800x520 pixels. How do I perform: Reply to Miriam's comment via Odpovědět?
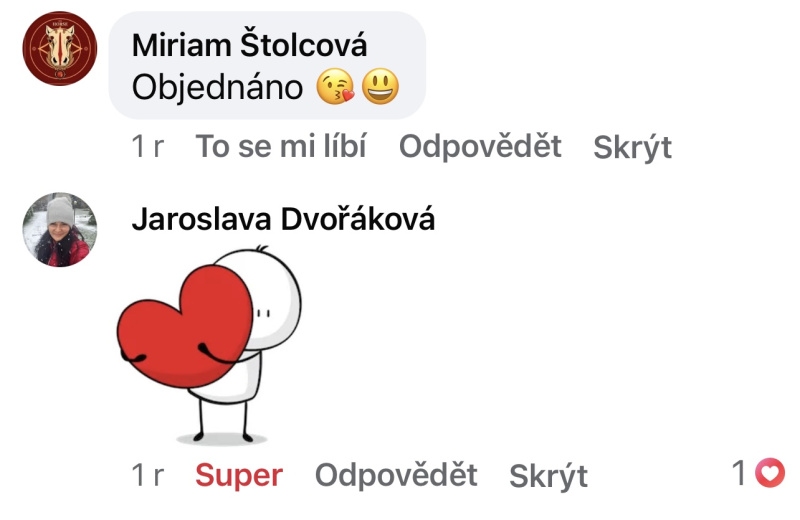[x=480, y=146]
